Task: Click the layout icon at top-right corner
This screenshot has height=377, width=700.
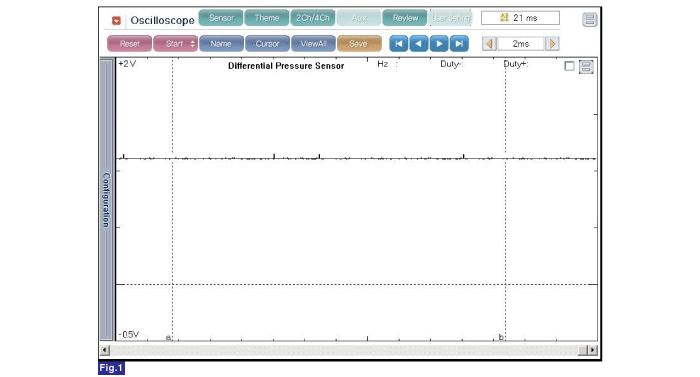Action: pos(589,20)
